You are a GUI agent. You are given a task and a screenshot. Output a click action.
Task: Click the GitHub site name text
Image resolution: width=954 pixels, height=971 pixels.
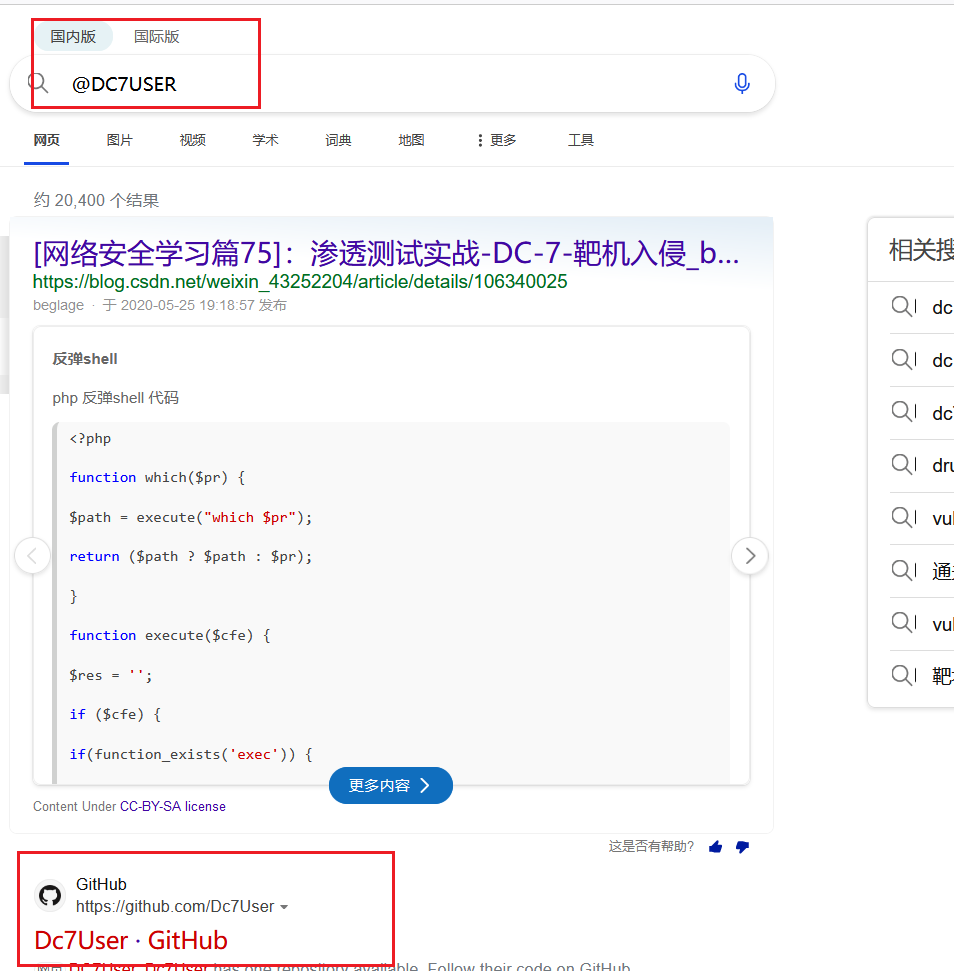pos(102,884)
